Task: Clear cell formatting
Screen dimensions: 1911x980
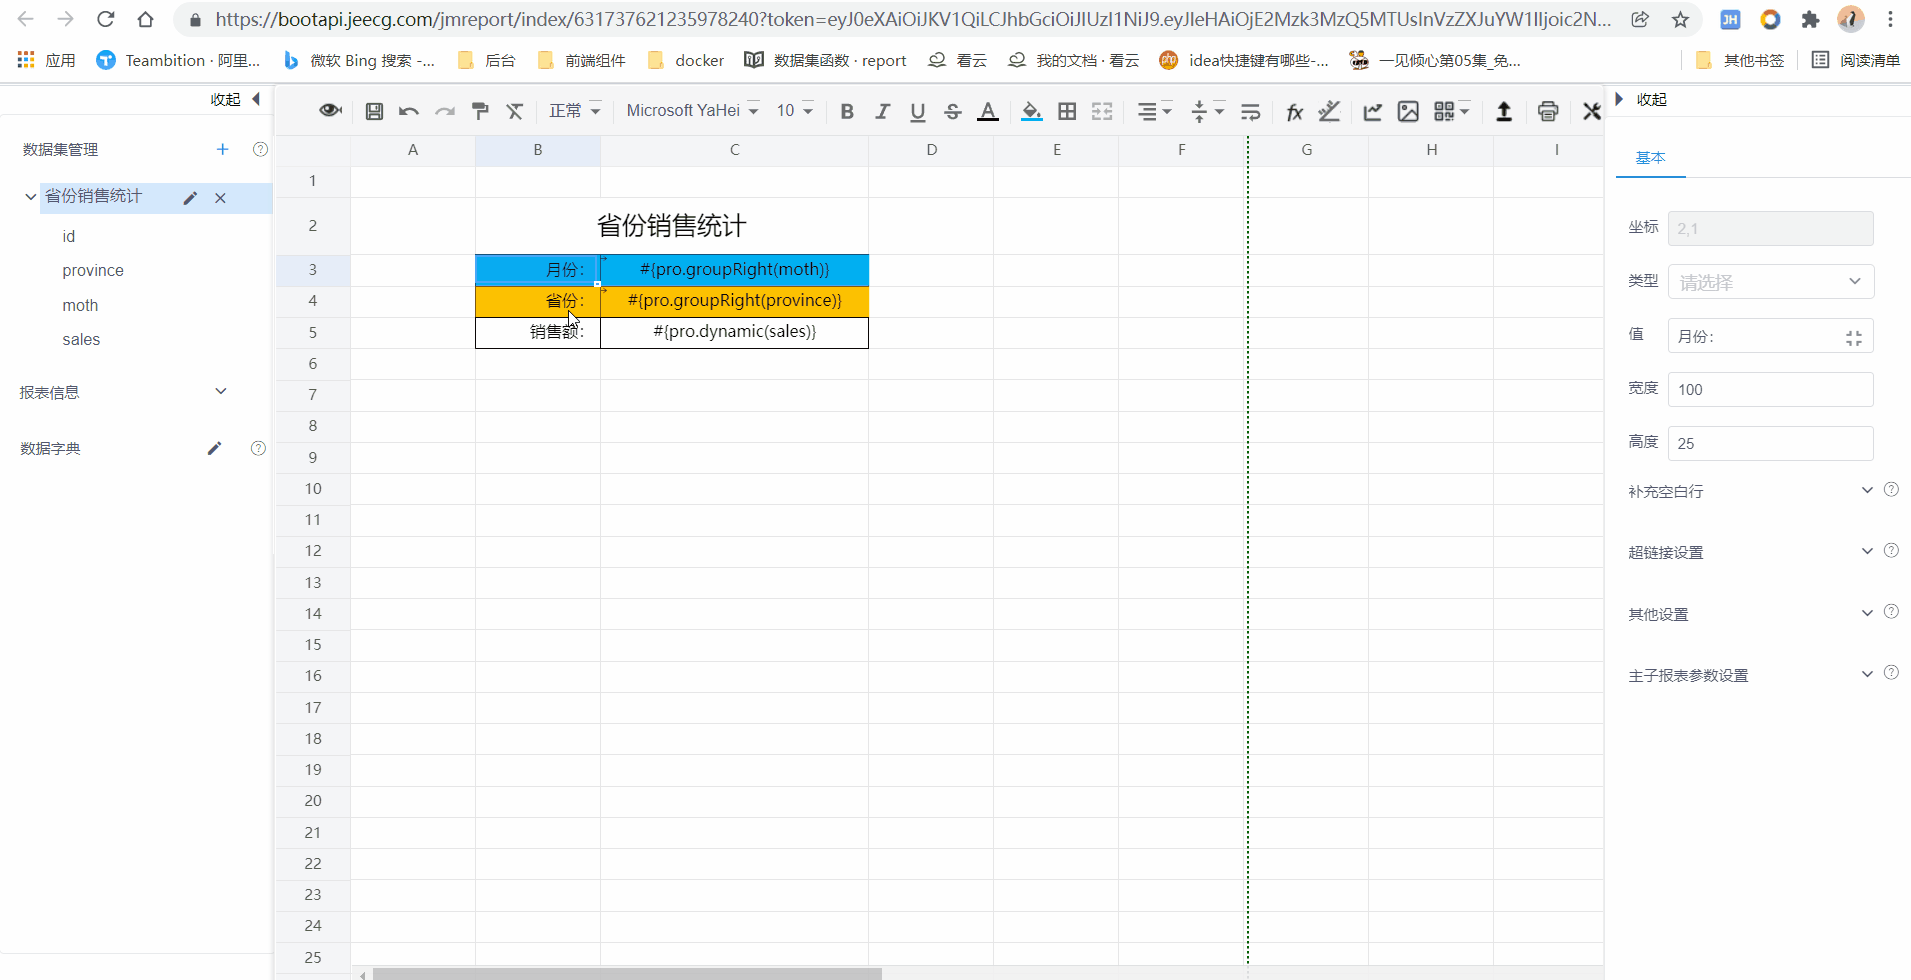Action: [x=515, y=111]
